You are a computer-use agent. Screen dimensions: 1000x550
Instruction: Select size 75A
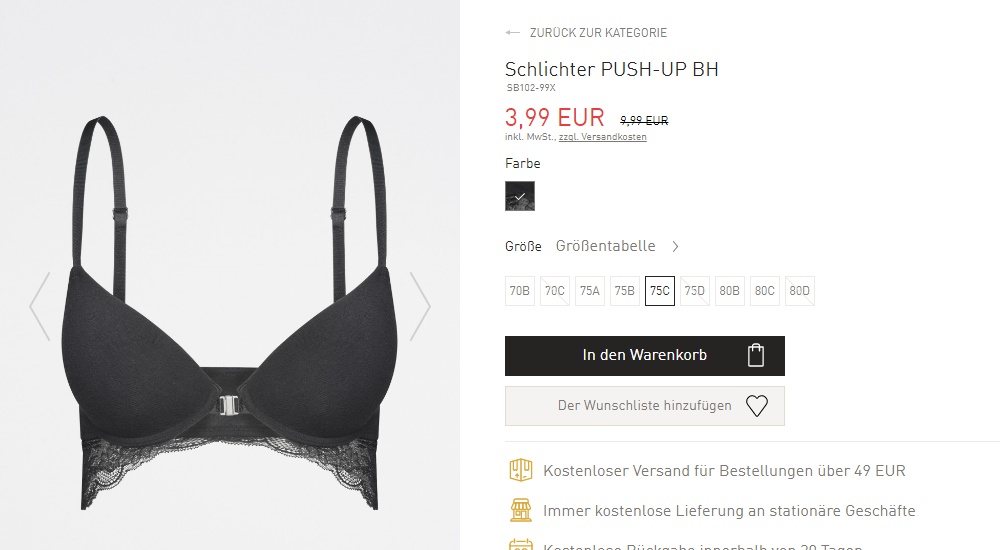pyautogui.click(x=590, y=291)
